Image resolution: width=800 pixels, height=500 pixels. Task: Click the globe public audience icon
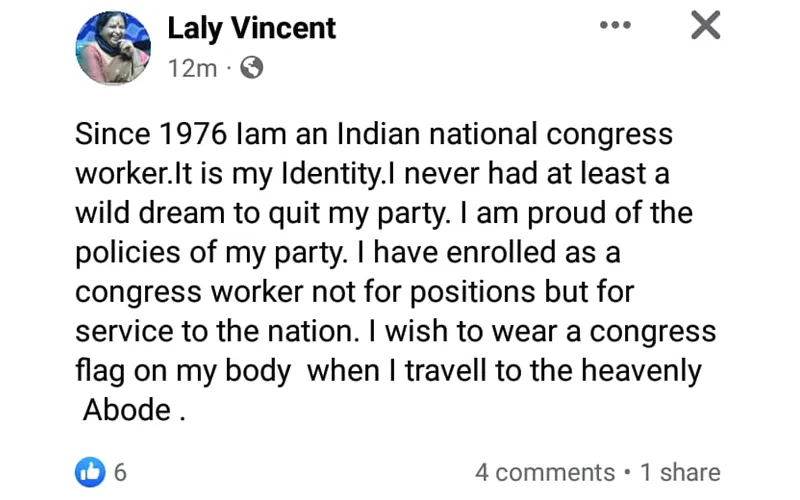(x=252, y=67)
